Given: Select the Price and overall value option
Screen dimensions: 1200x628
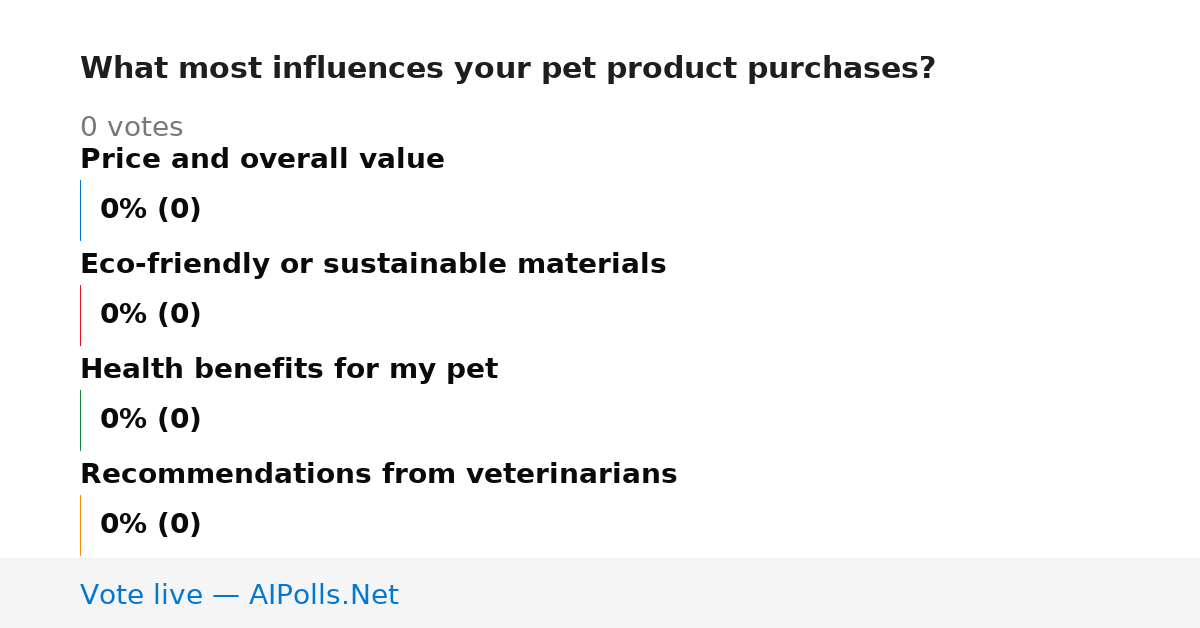Looking at the screenshot, I should pyautogui.click(x=262, y=159).
